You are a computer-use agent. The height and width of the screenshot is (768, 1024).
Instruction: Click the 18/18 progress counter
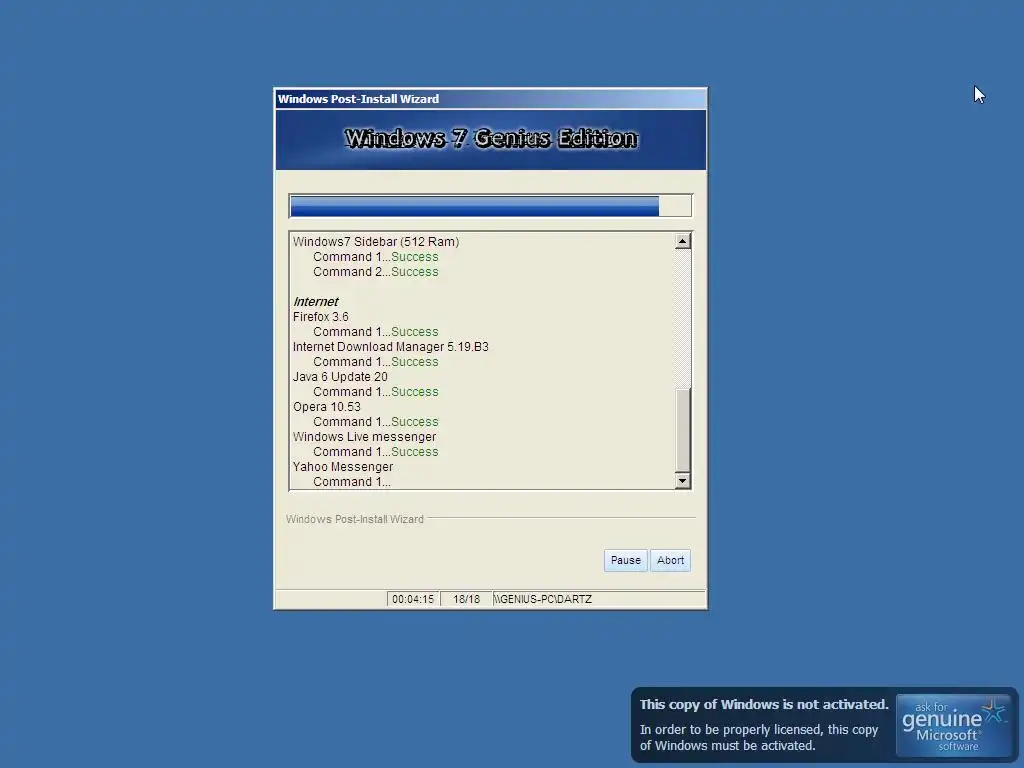(466, 599)
